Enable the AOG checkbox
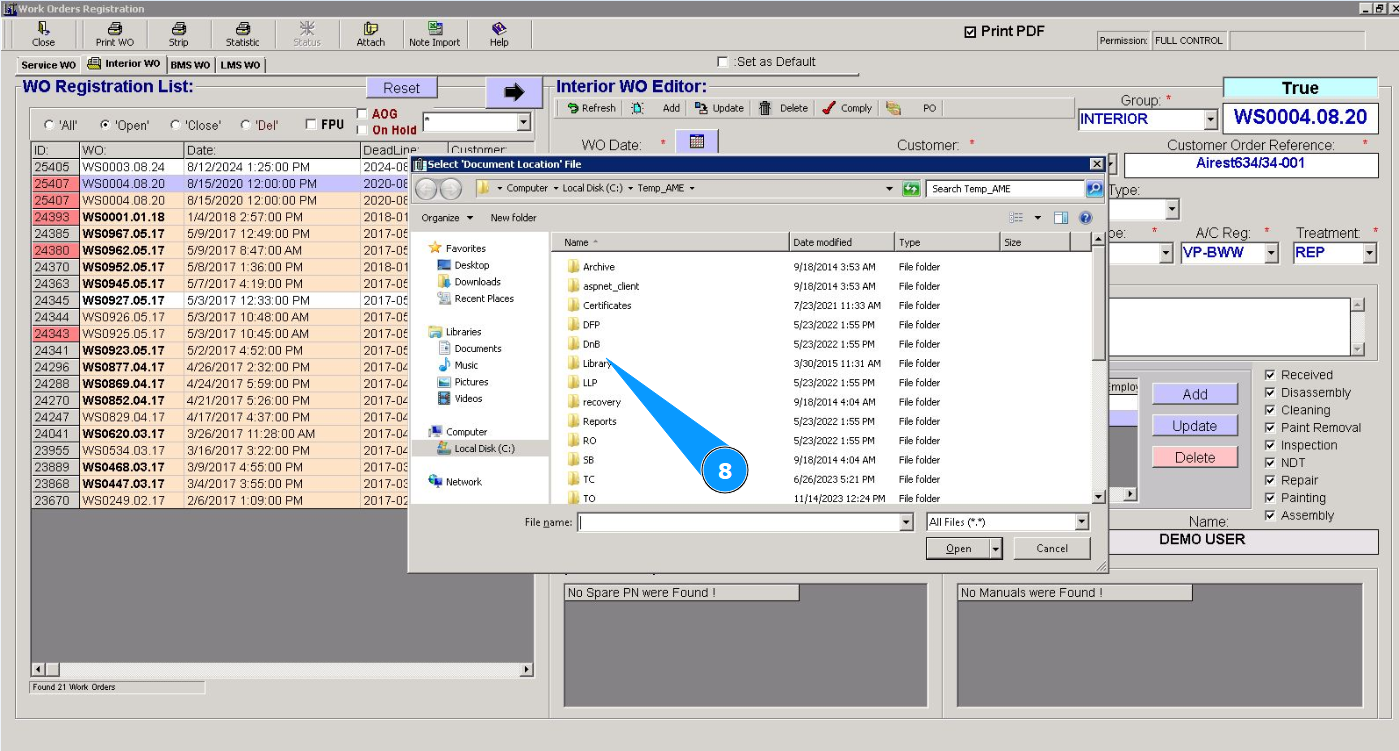The height and width of the screenshot is (751, 1399). point(362,114)
